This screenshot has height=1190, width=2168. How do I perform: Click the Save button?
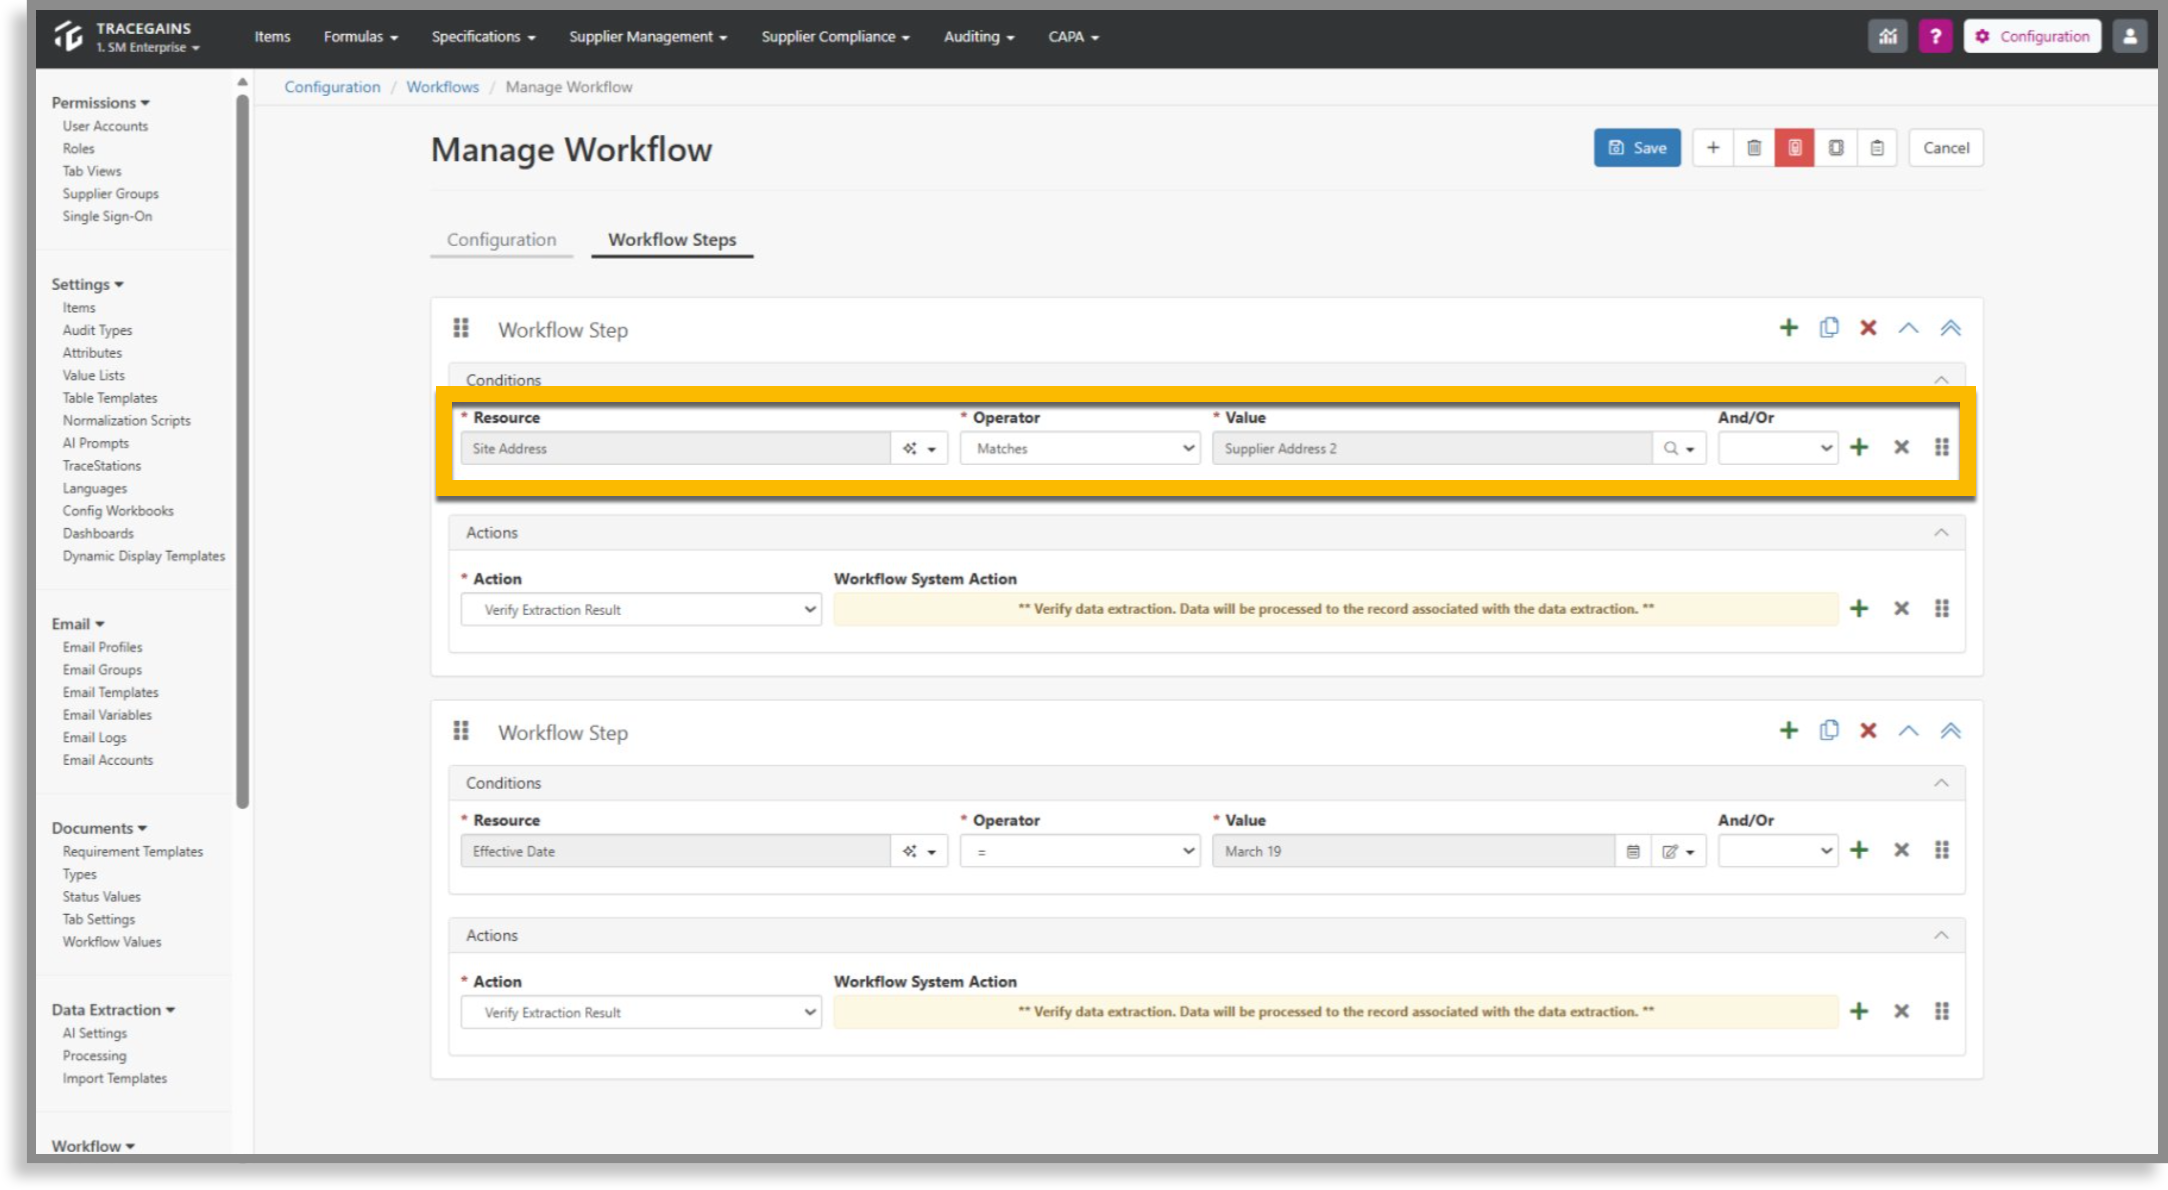[1636, 148]
